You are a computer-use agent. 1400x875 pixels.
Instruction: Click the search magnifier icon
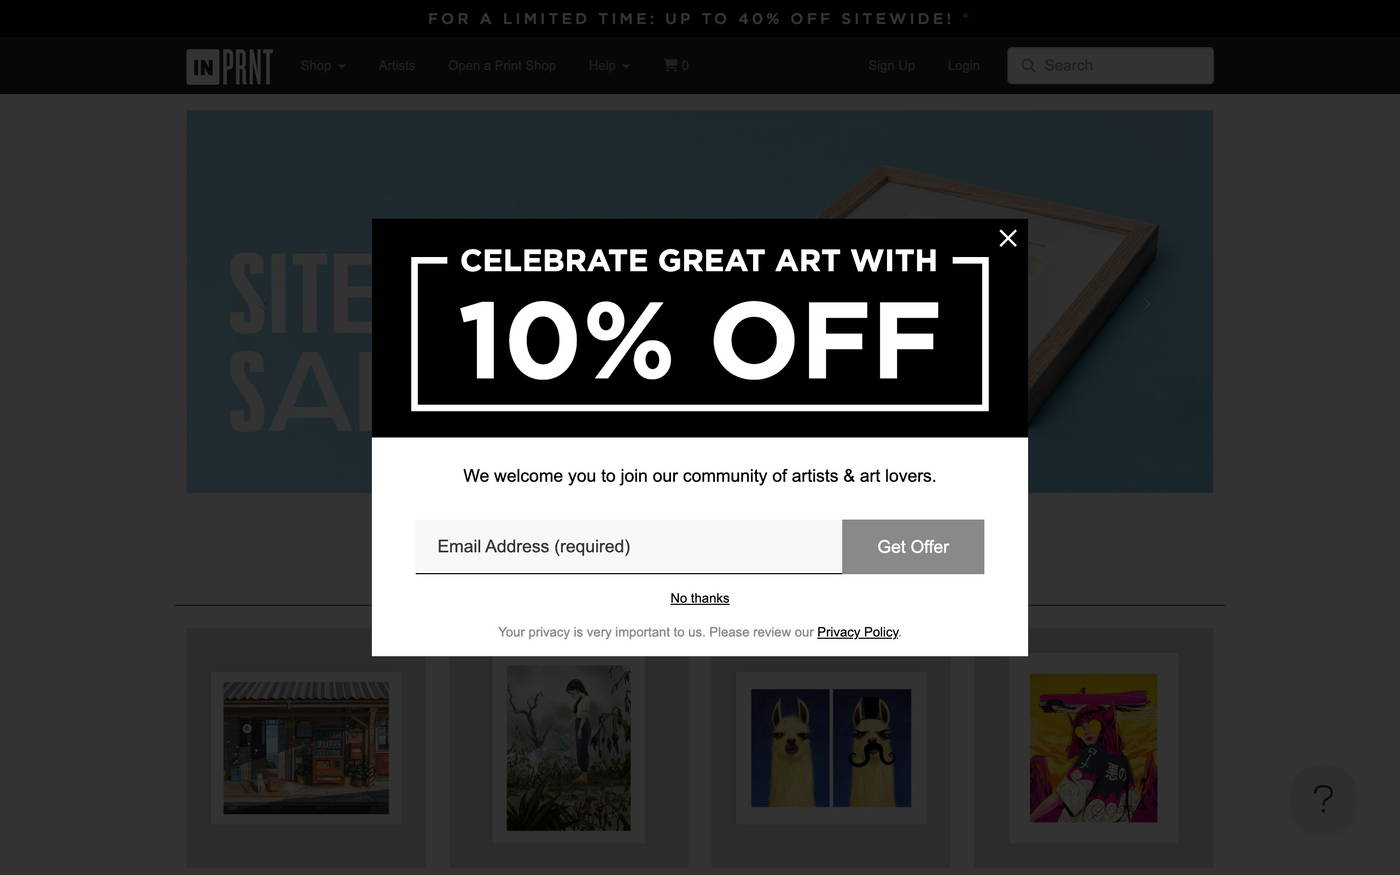1028,65
